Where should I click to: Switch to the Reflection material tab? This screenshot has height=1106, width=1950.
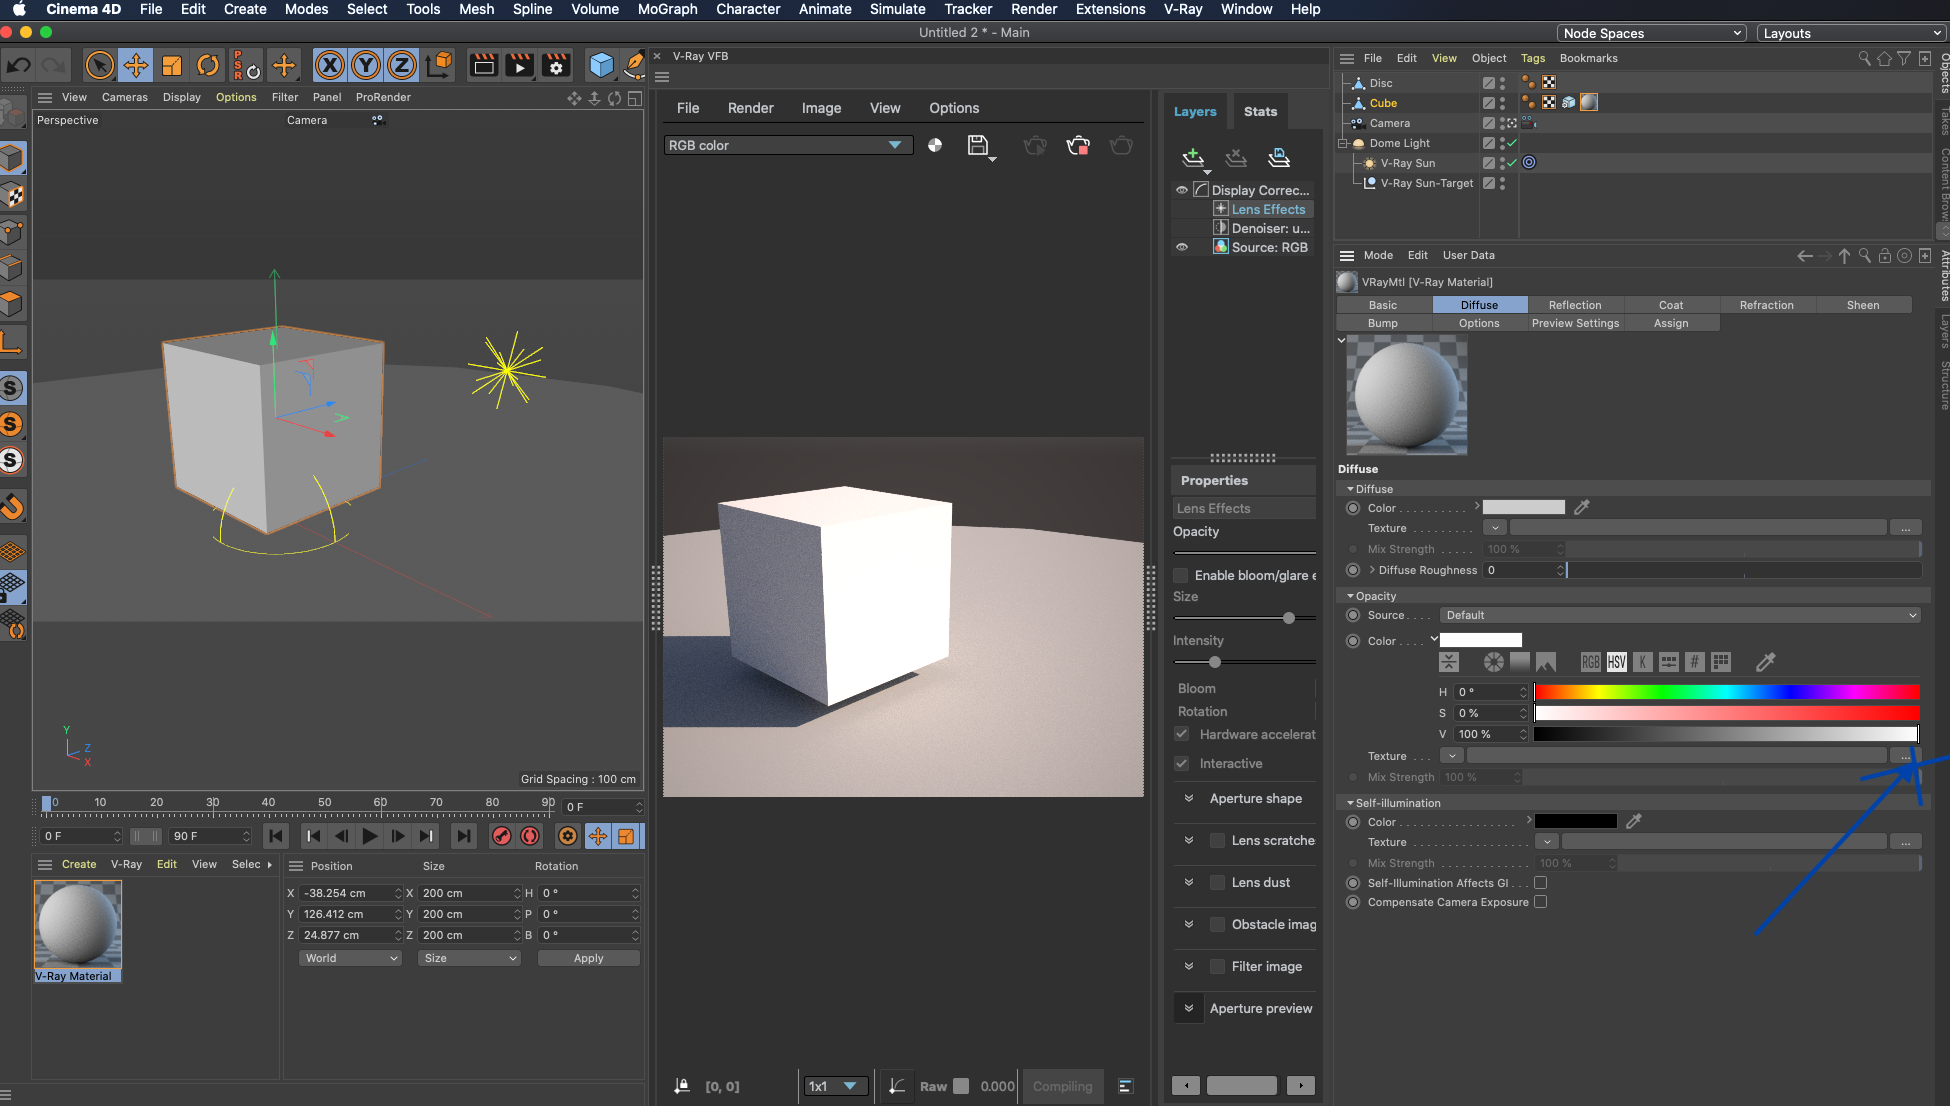coord(1574,305)
